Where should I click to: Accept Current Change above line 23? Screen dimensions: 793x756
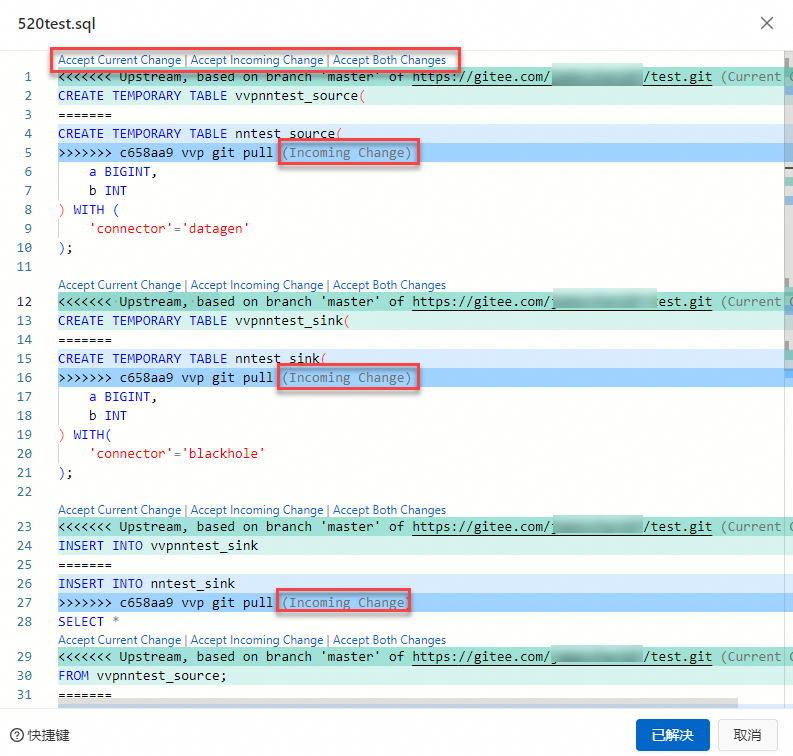pos(119,510)
